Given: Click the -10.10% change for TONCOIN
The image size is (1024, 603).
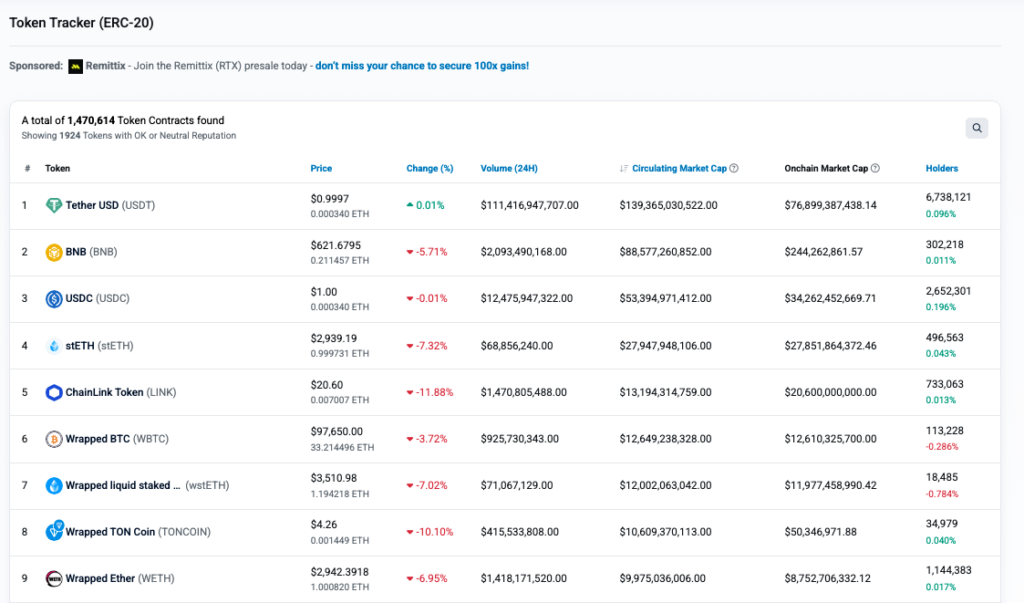Looking at the screenshot, I should click(430, 532).
